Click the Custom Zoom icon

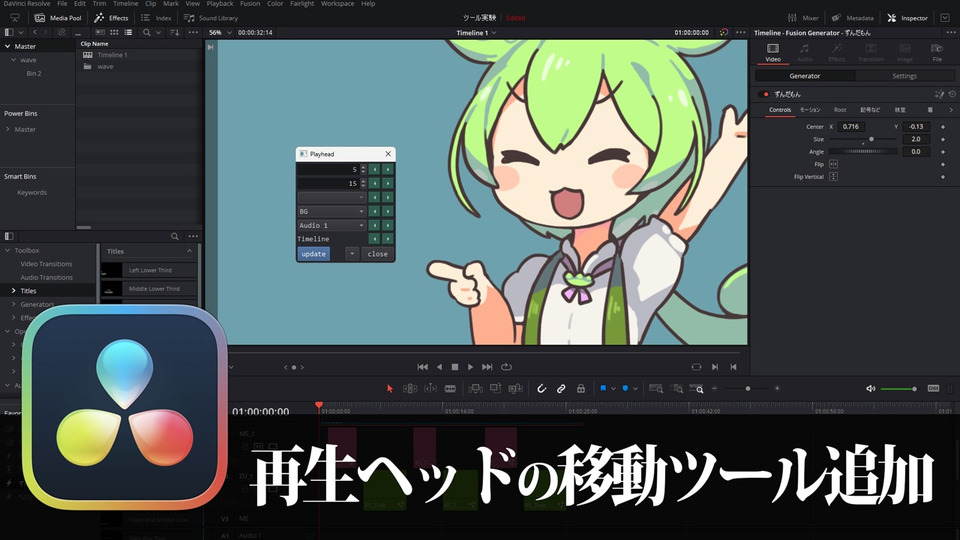(697, 388)
